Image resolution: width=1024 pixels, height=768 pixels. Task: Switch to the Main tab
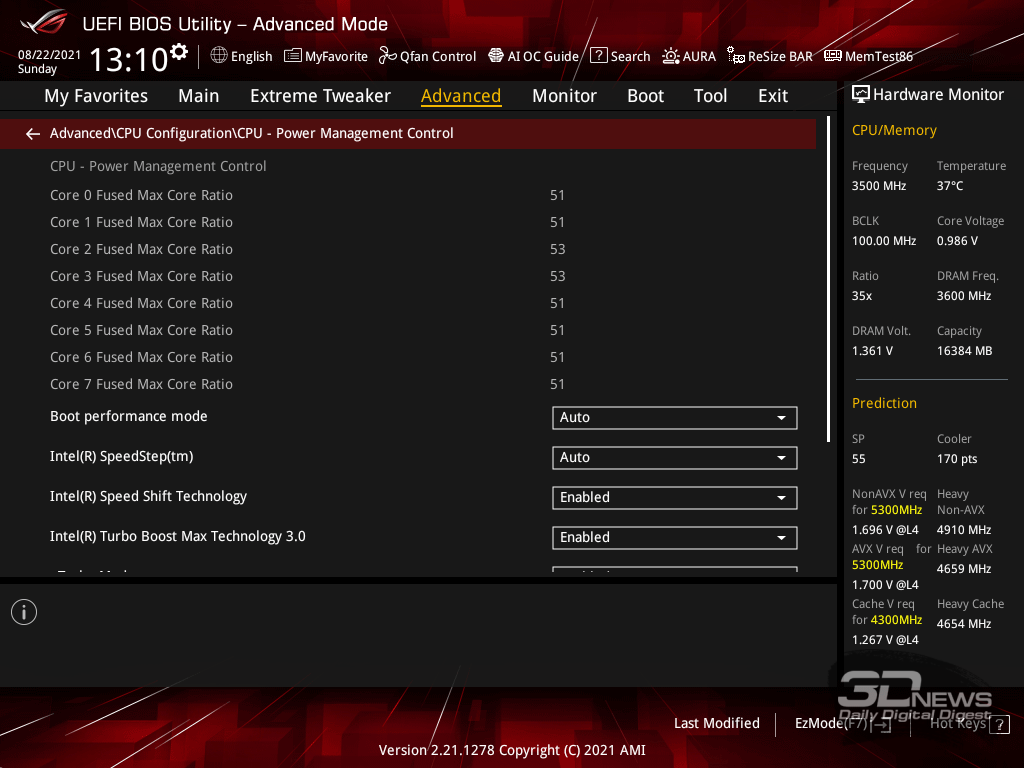coord(199,96)
